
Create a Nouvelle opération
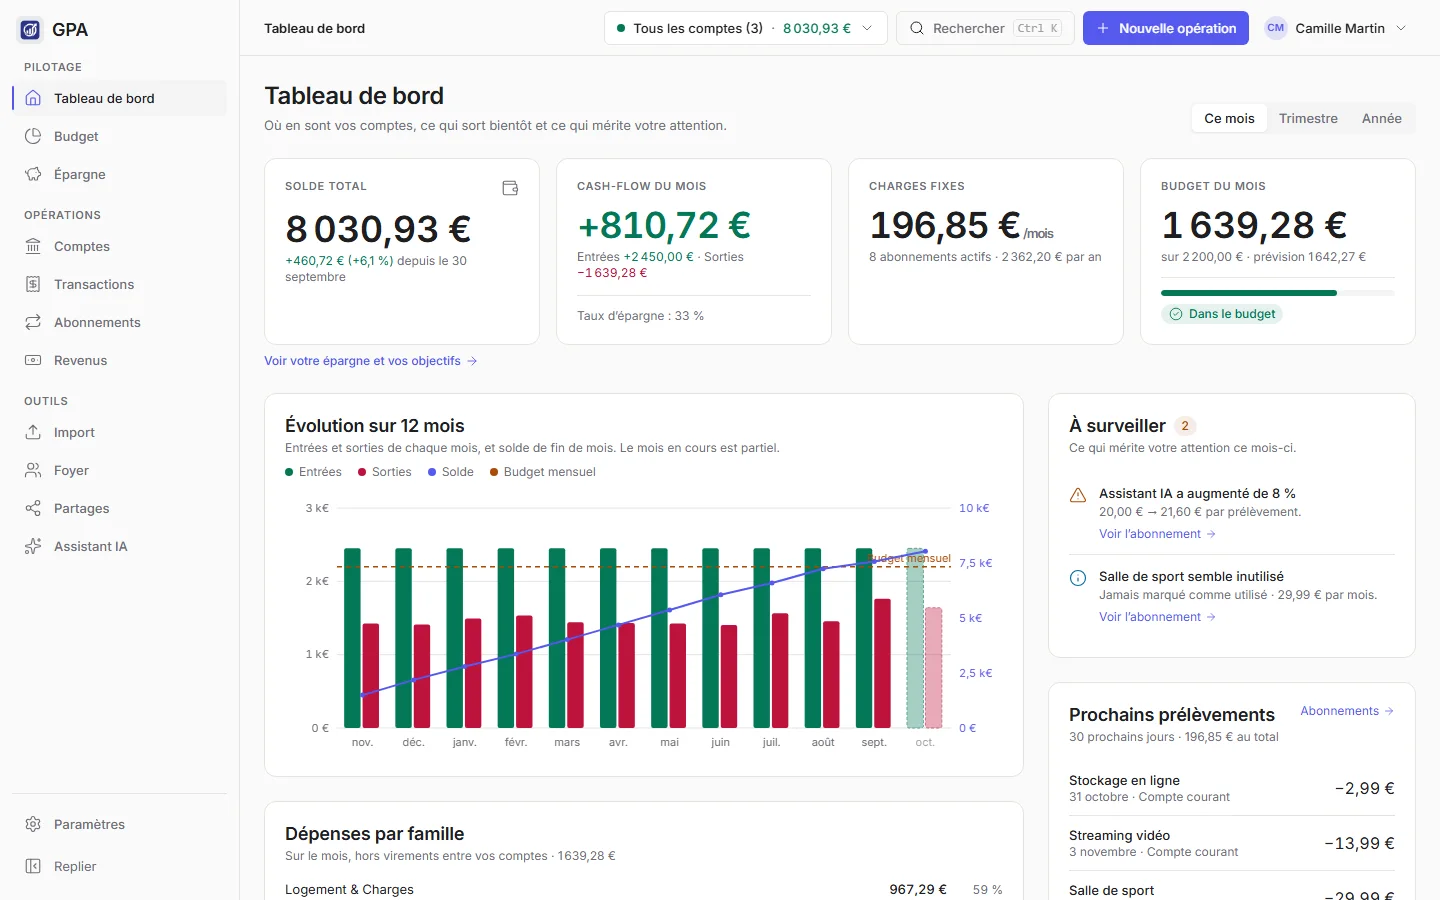1166,28
